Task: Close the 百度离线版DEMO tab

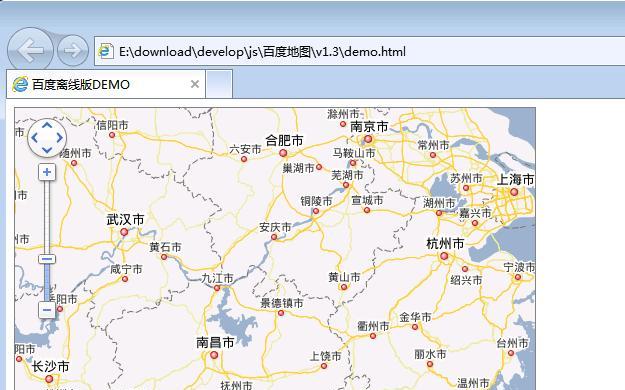Action: pos(195,84)
